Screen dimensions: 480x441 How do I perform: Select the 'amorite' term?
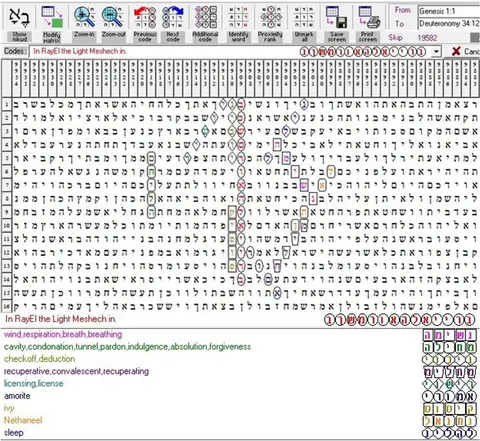(x=17, y=396)
